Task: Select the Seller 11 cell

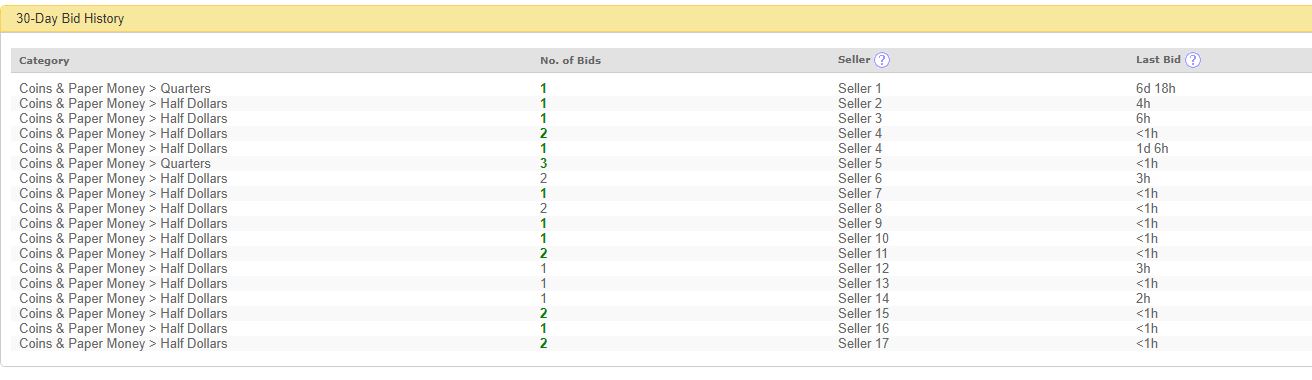Action: pyautogui.click(x=863, y=254)
